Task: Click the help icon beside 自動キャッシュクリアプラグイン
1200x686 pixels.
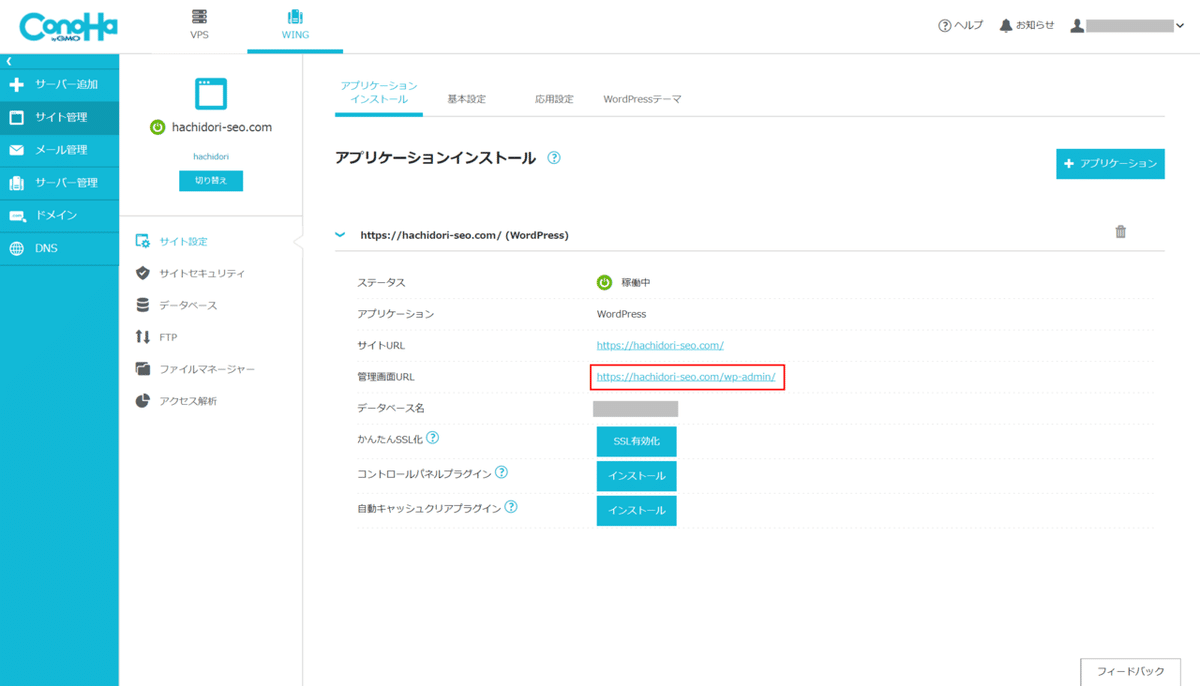Action: [x=511, y=507]
